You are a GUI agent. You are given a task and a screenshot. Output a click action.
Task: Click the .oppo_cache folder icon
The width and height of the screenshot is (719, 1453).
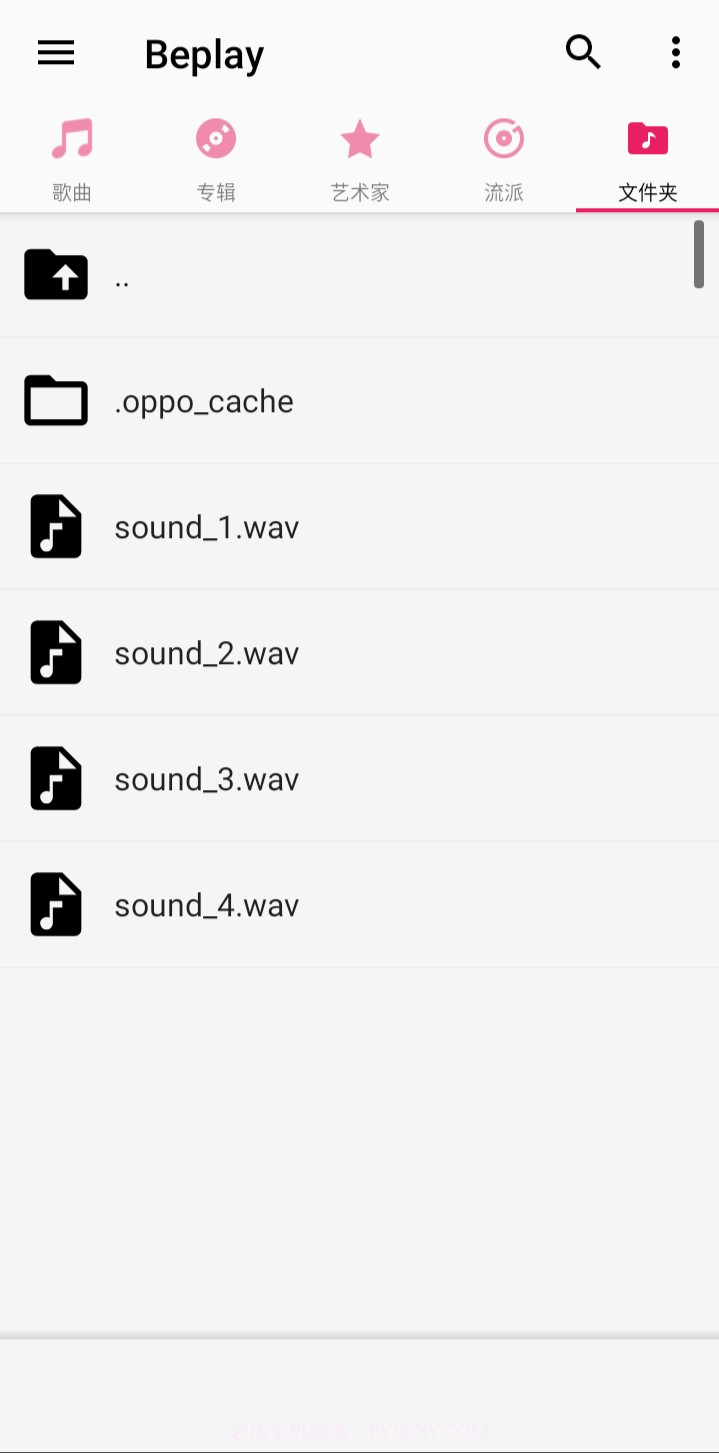(x=56, y=400)
